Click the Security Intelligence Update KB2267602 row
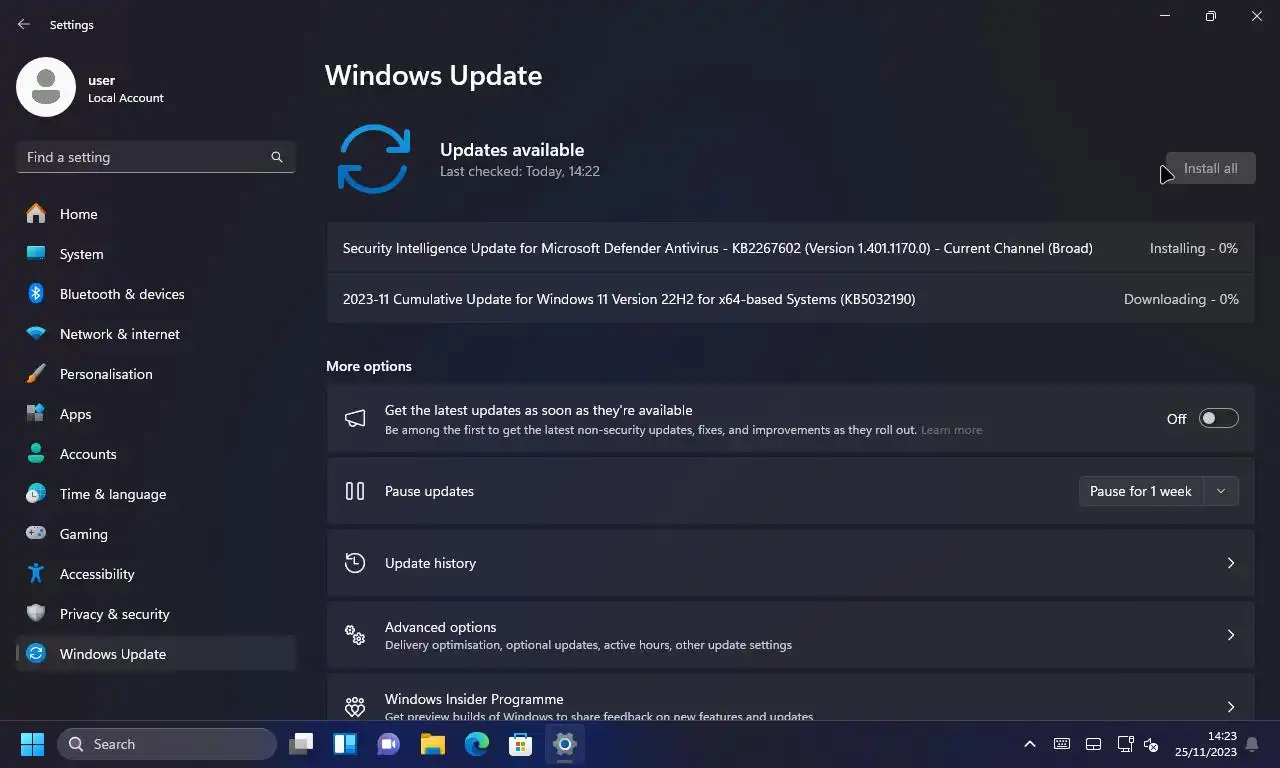 [x=790, y=248]
